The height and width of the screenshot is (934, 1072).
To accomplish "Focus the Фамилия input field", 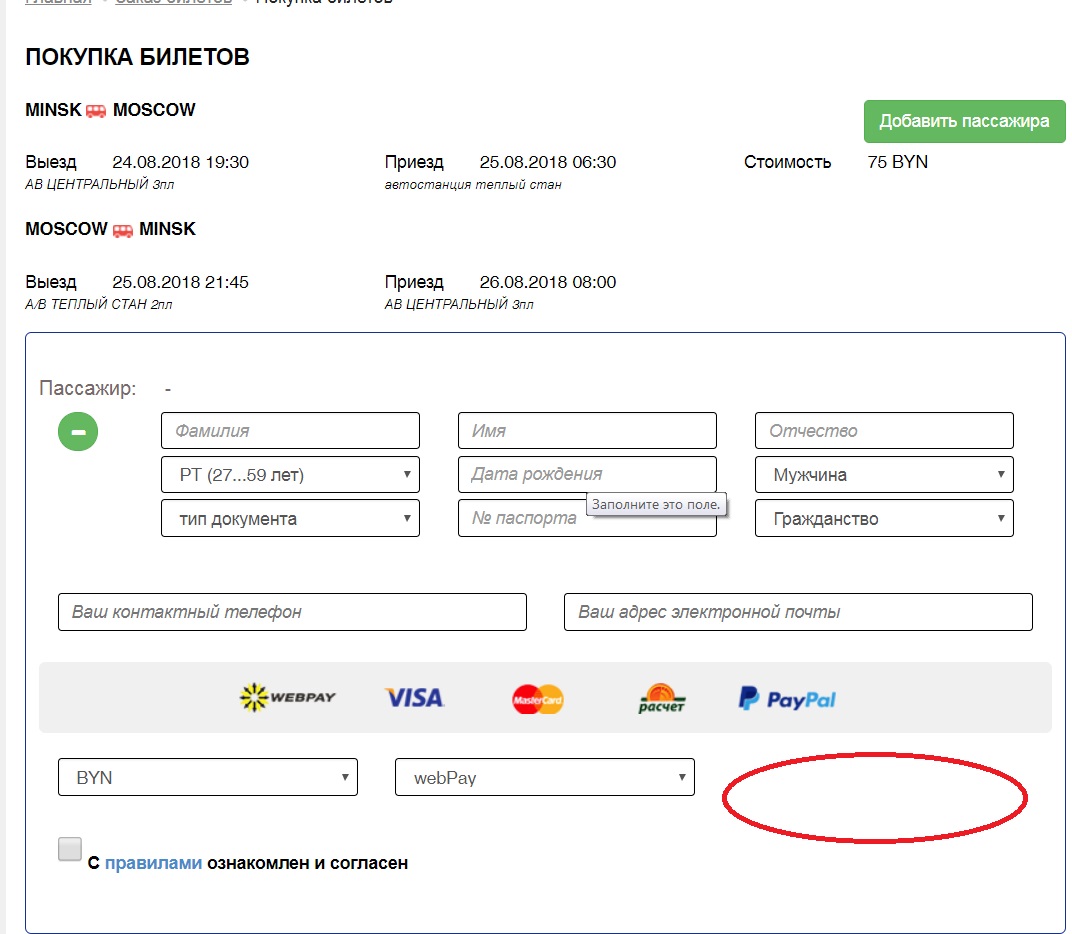I will (x=291, y=431).
